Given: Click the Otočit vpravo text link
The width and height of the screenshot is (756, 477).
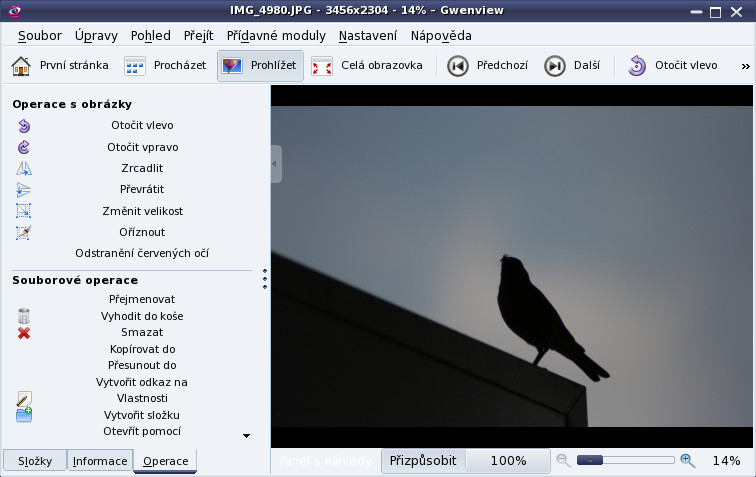Looking at the screenshot, I should point(143,147).
